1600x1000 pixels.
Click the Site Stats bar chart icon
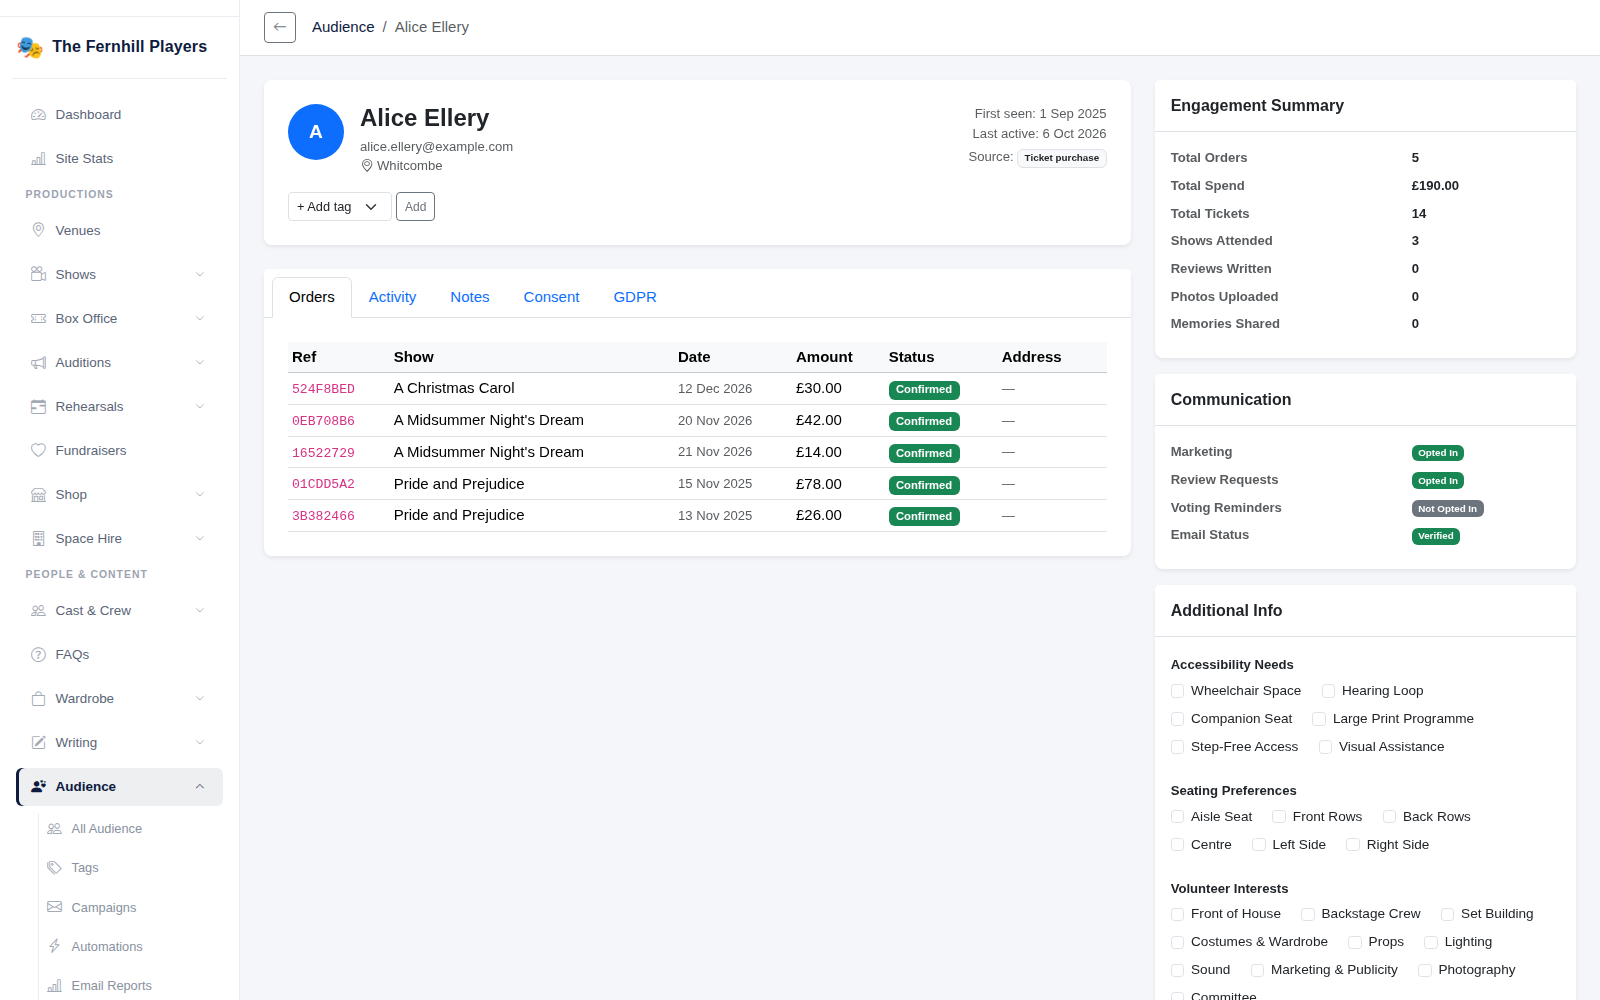(x=38, y=159)
